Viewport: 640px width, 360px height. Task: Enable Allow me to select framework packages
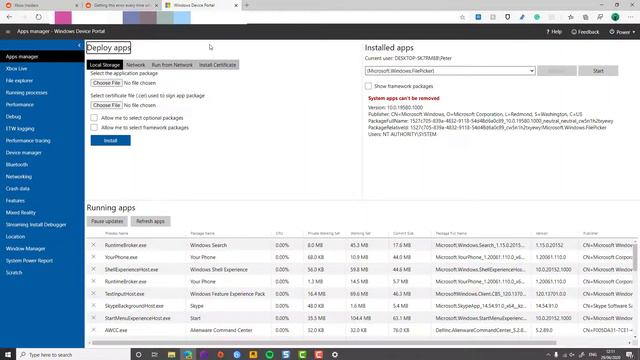pos(94,128)
